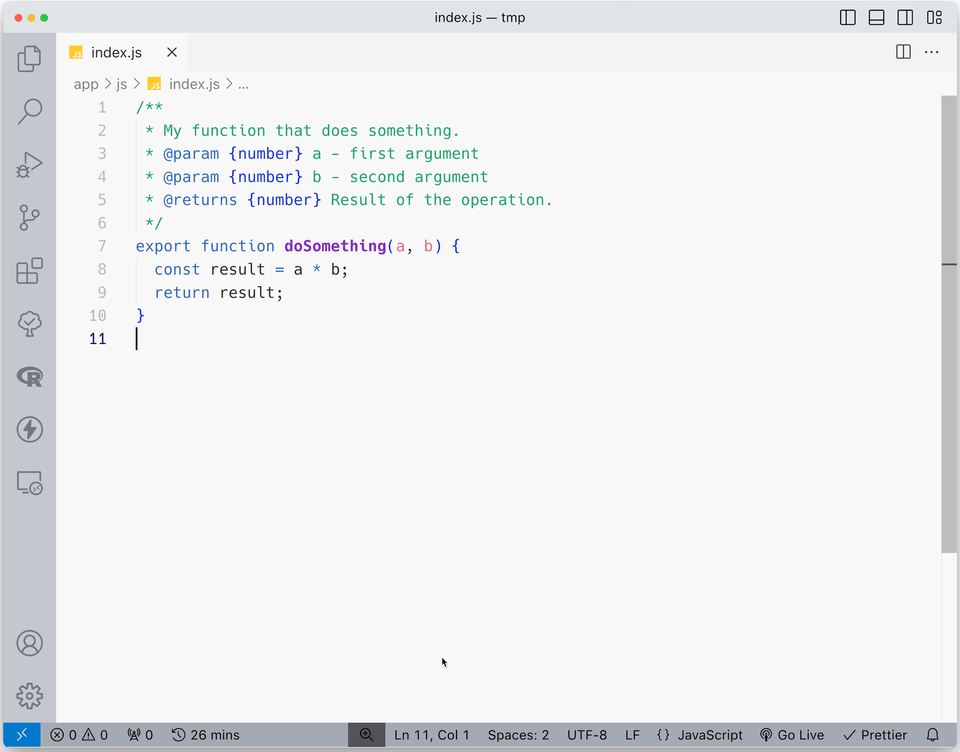Screen dimensions: 960x752
Task: Select the UTF-8 encoding item
Action: pos(587,735)
